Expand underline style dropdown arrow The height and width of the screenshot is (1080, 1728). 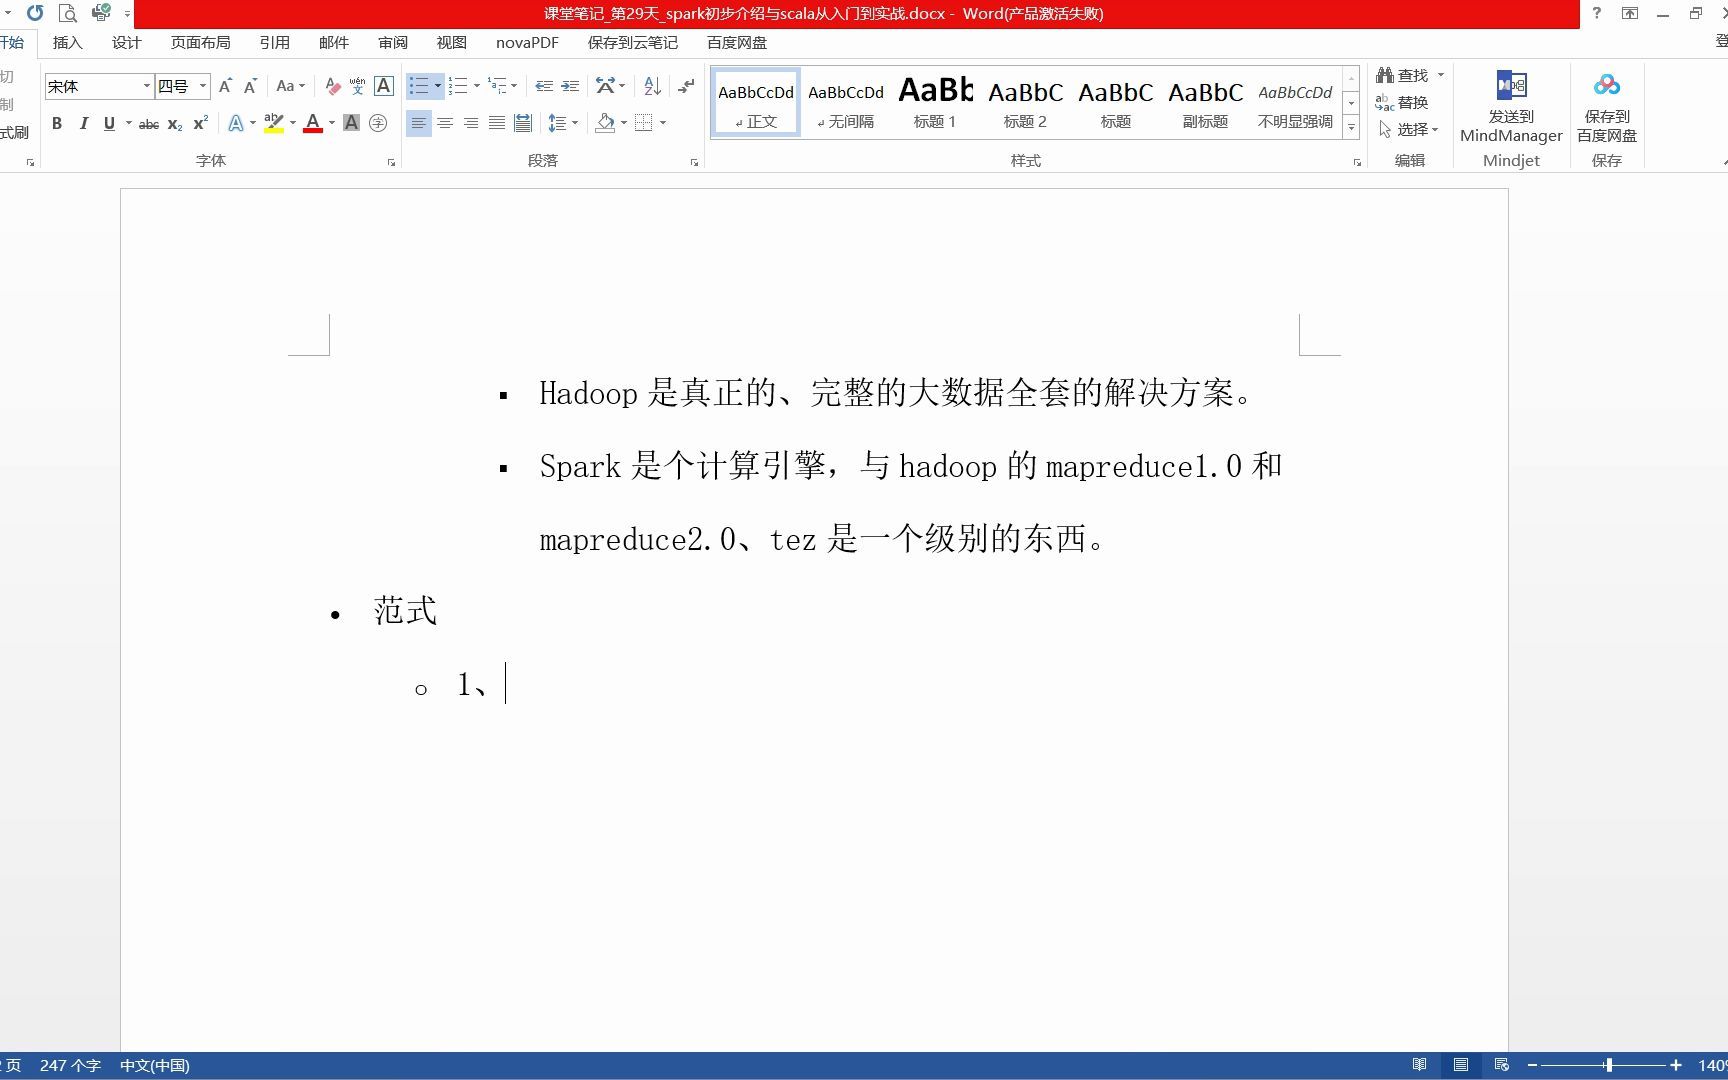click(129, 123)
